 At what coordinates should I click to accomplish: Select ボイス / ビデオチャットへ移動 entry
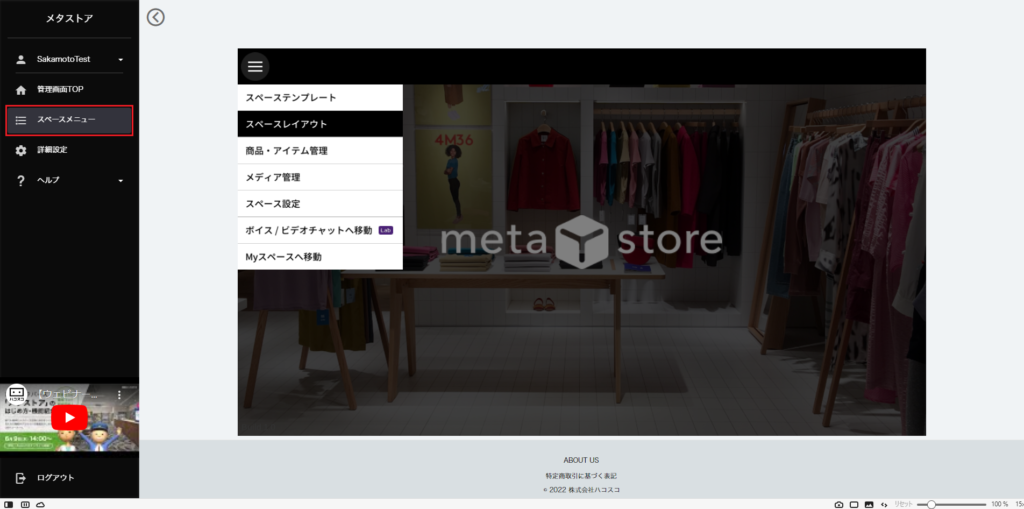click(320, 231)
